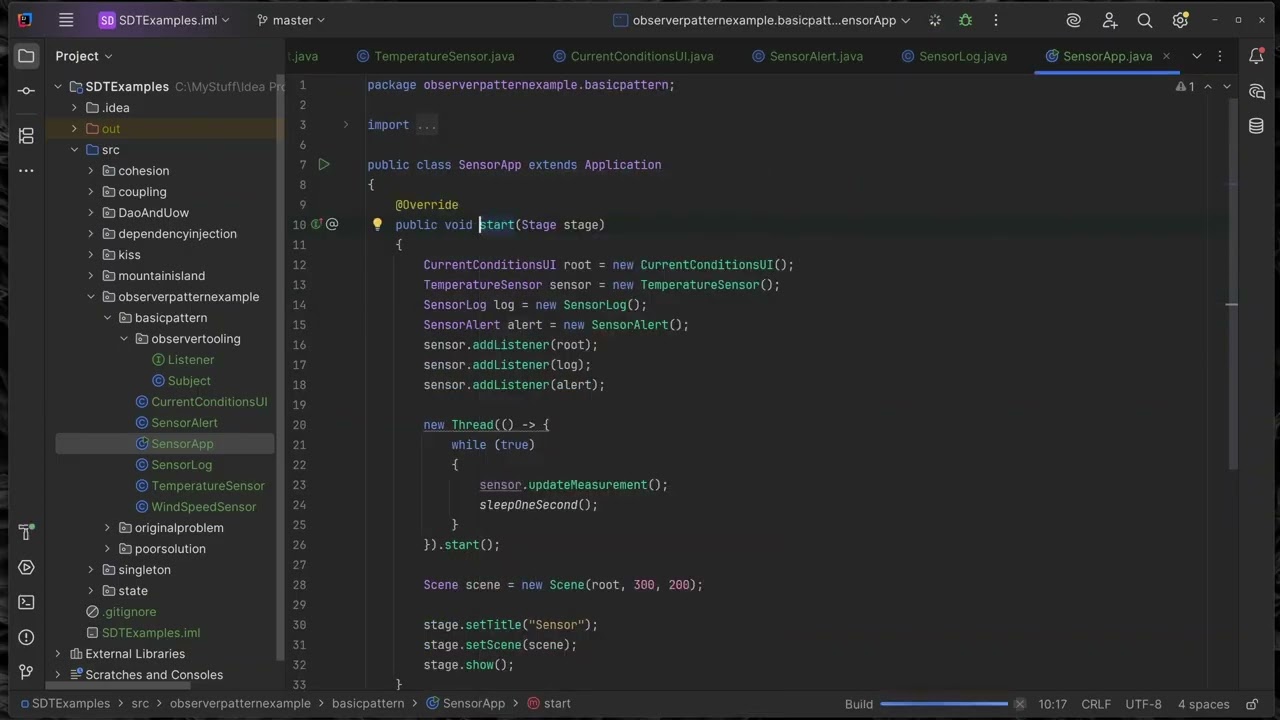This screenshot has width=1280, height=720.
Task: Click the run gutter icon on line 7
Action: (x=324, y=165)
